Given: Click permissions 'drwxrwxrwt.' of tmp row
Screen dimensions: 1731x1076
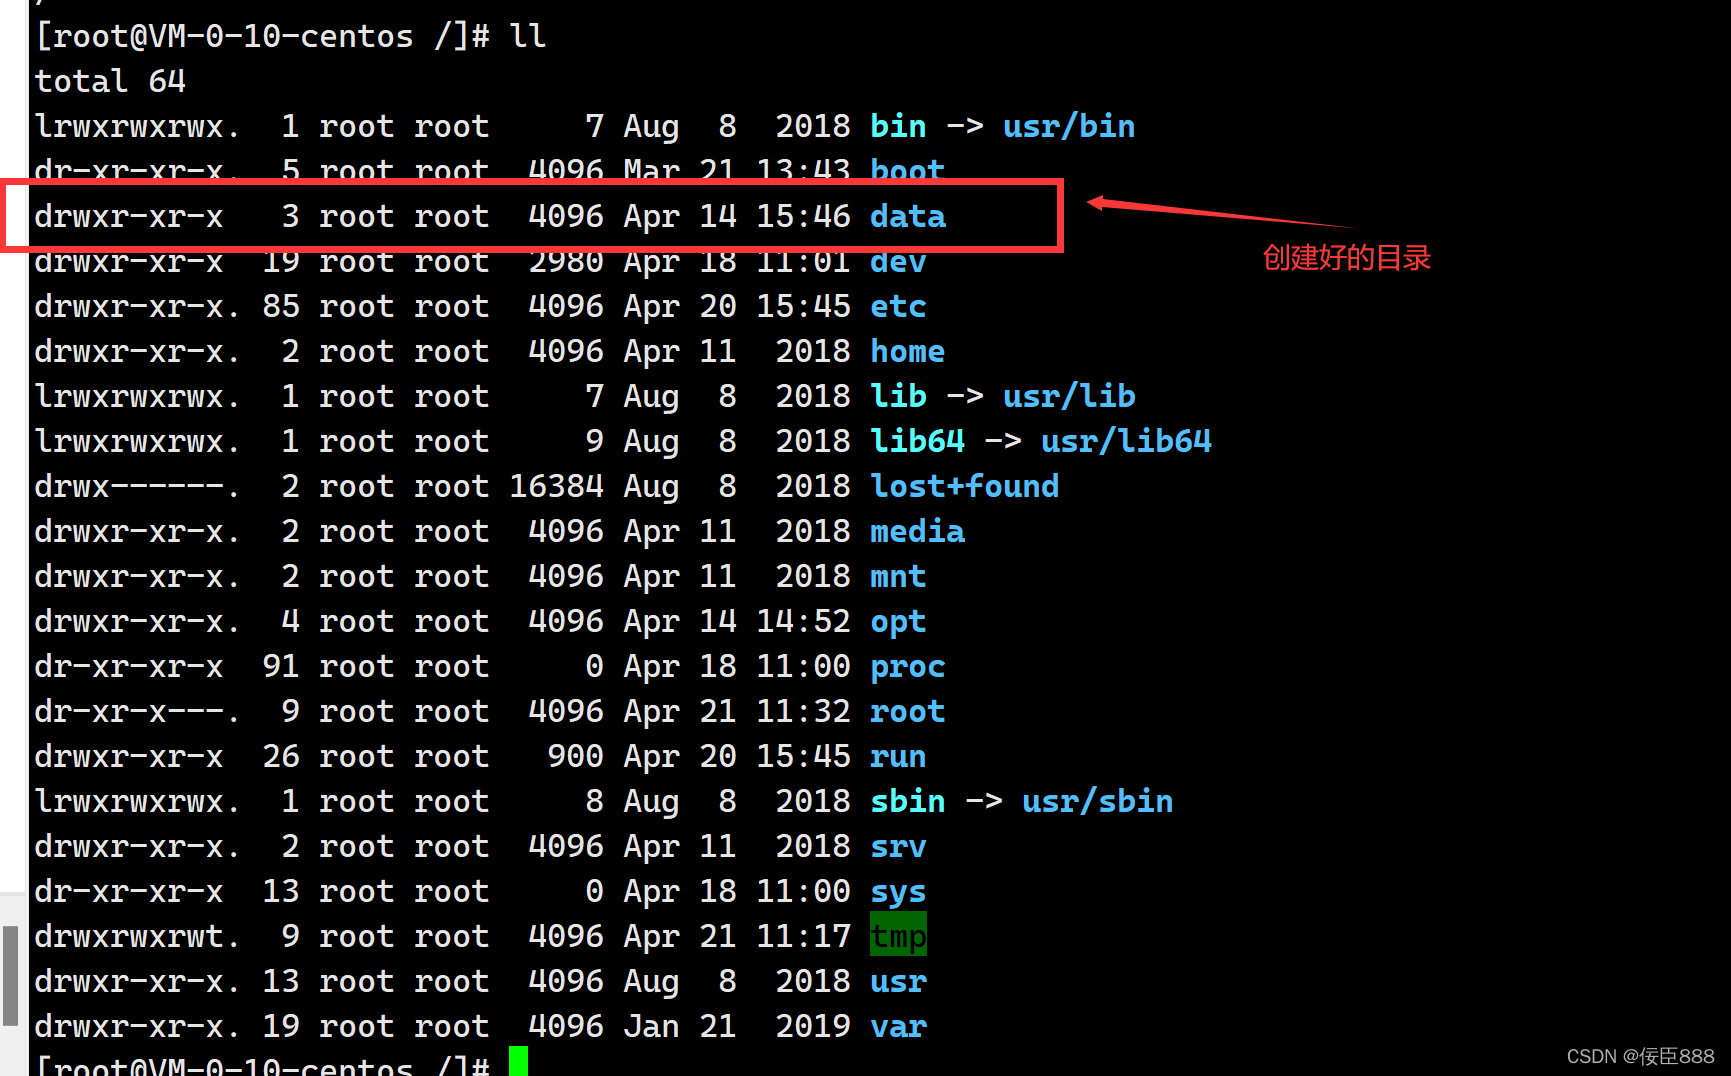Looking at the screenshot, I should click(x=138, y=936).
